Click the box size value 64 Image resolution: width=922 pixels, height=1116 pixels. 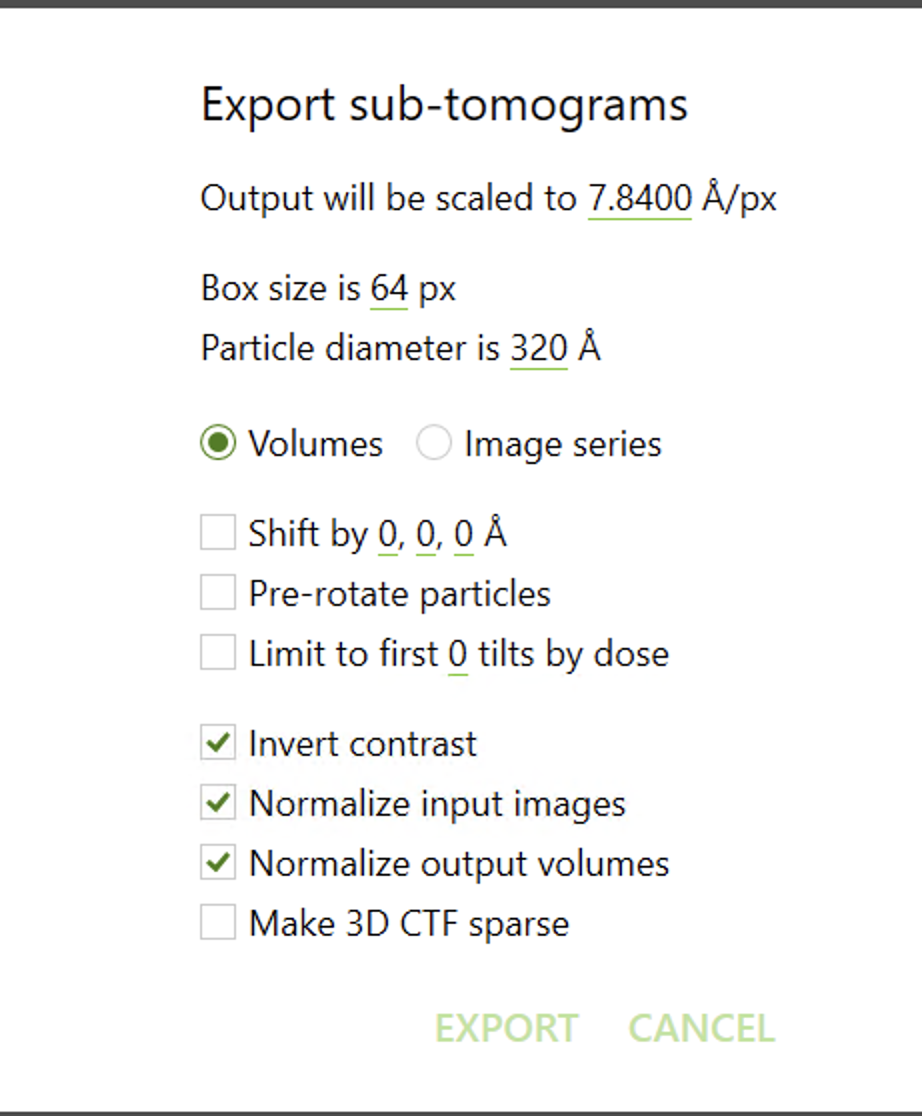[389, 289]
